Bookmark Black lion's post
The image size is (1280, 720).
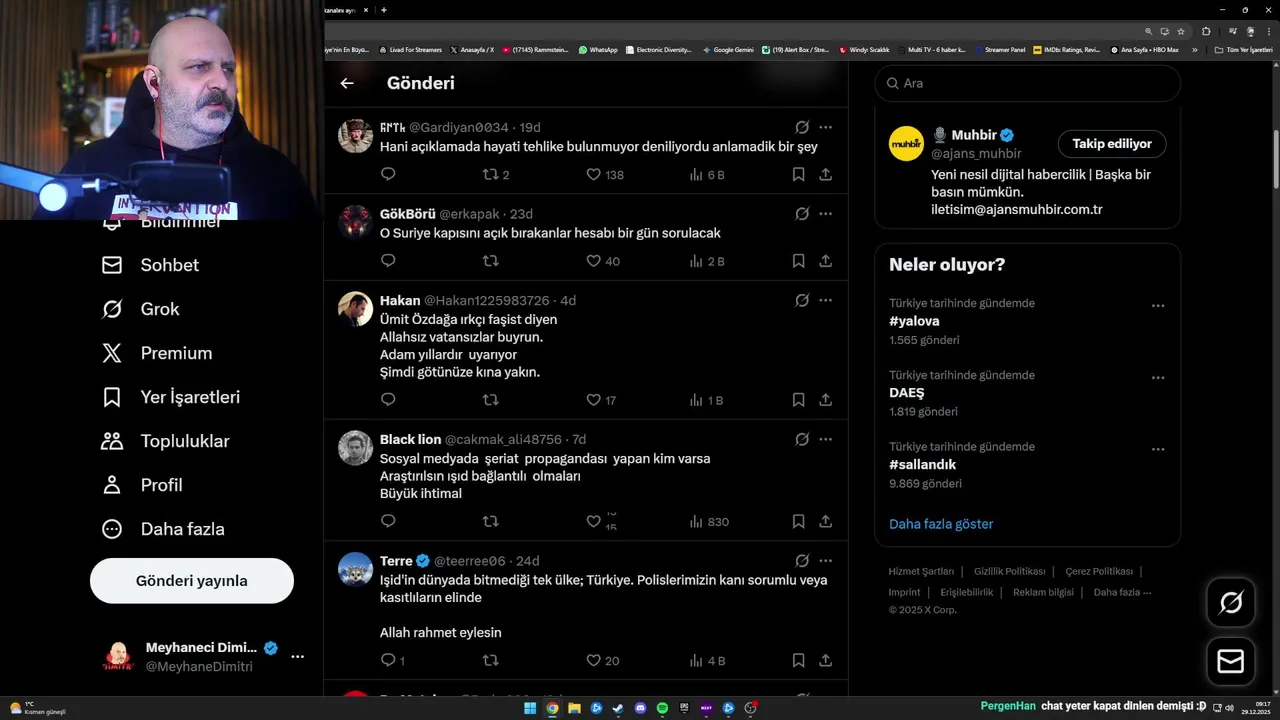[798, 521]
